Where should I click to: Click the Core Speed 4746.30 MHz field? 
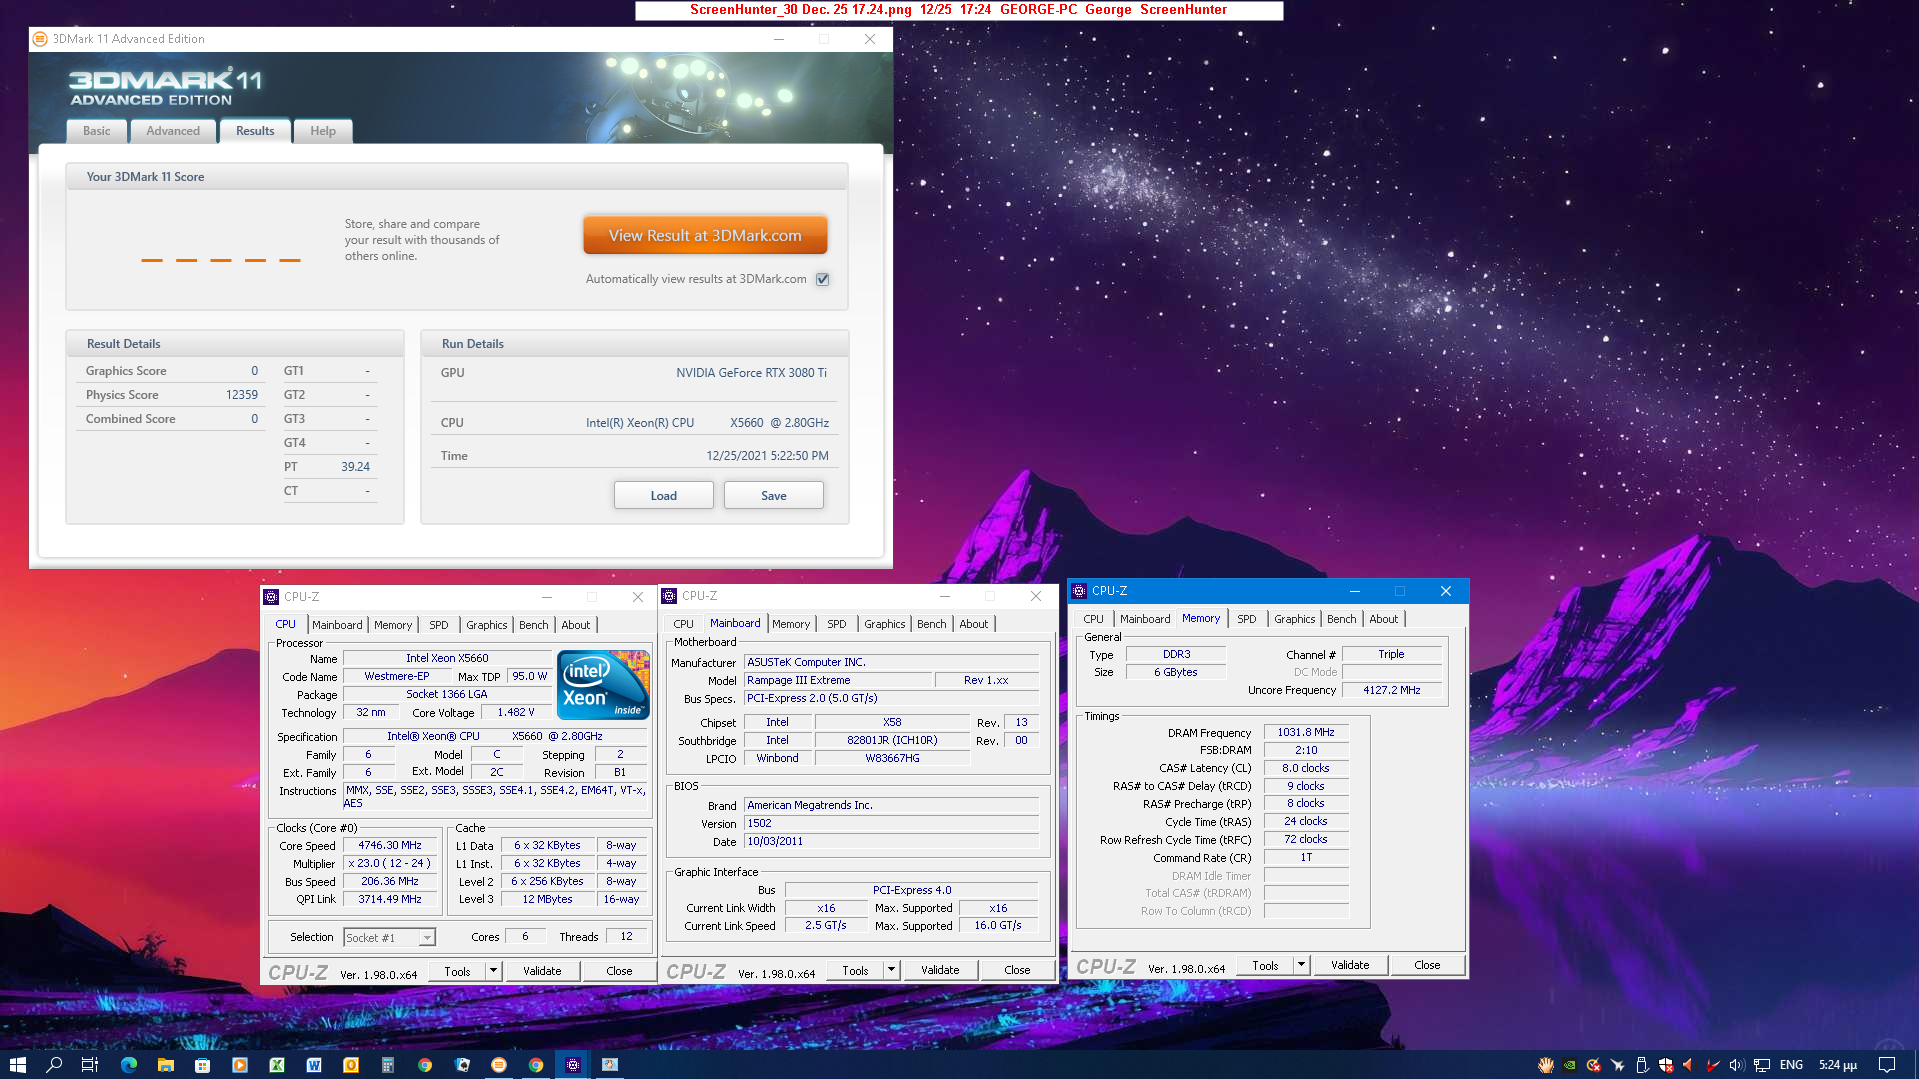[390, 846]
